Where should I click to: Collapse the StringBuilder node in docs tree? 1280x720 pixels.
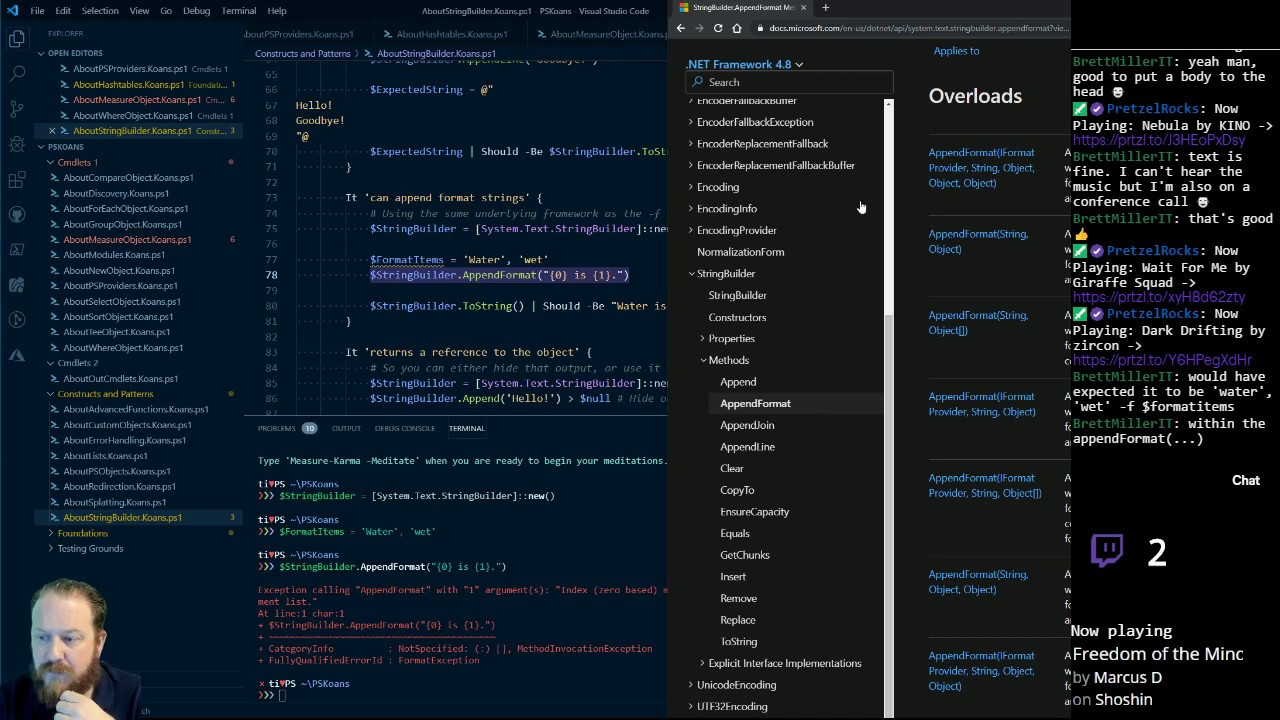coord(691,274)
